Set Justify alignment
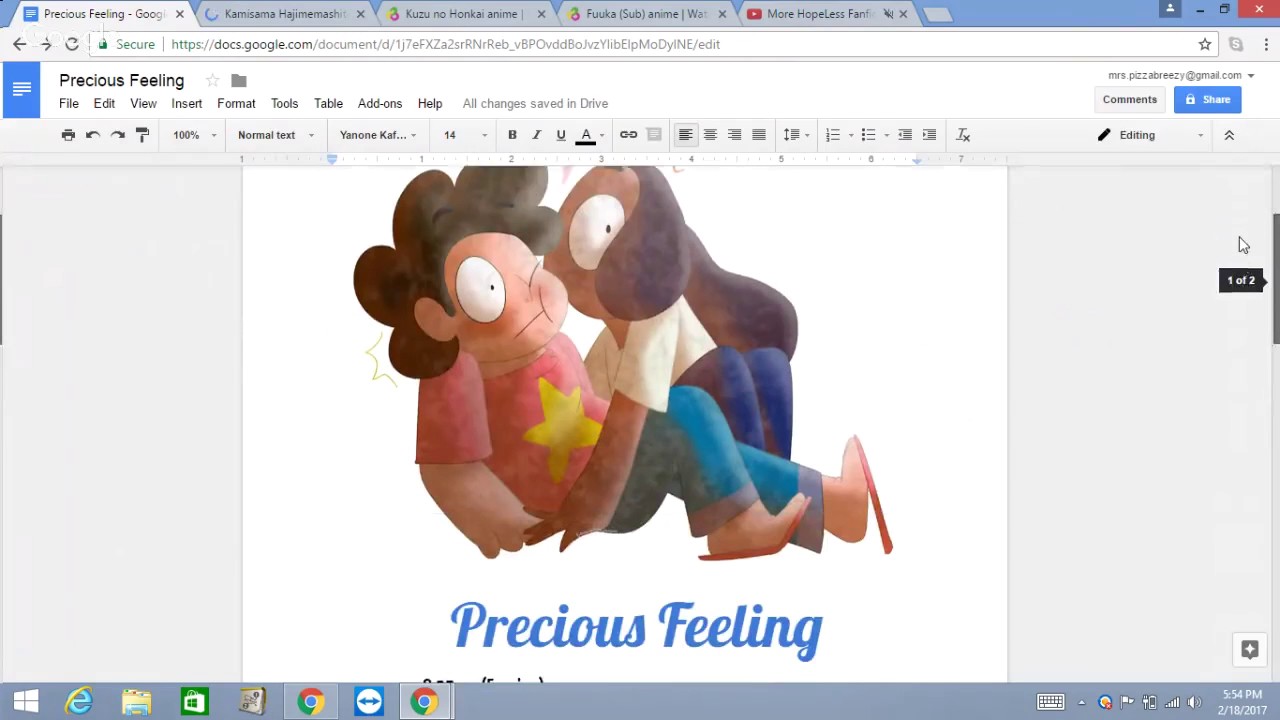The height and width of the screenshot is (720, 1280). click(x=759, y=135)
